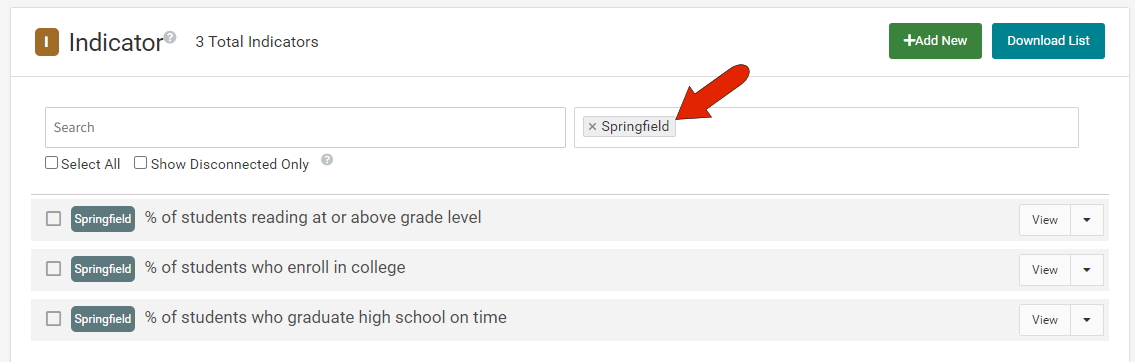Tick checkbox for students reading at grade level

point(54,219)
